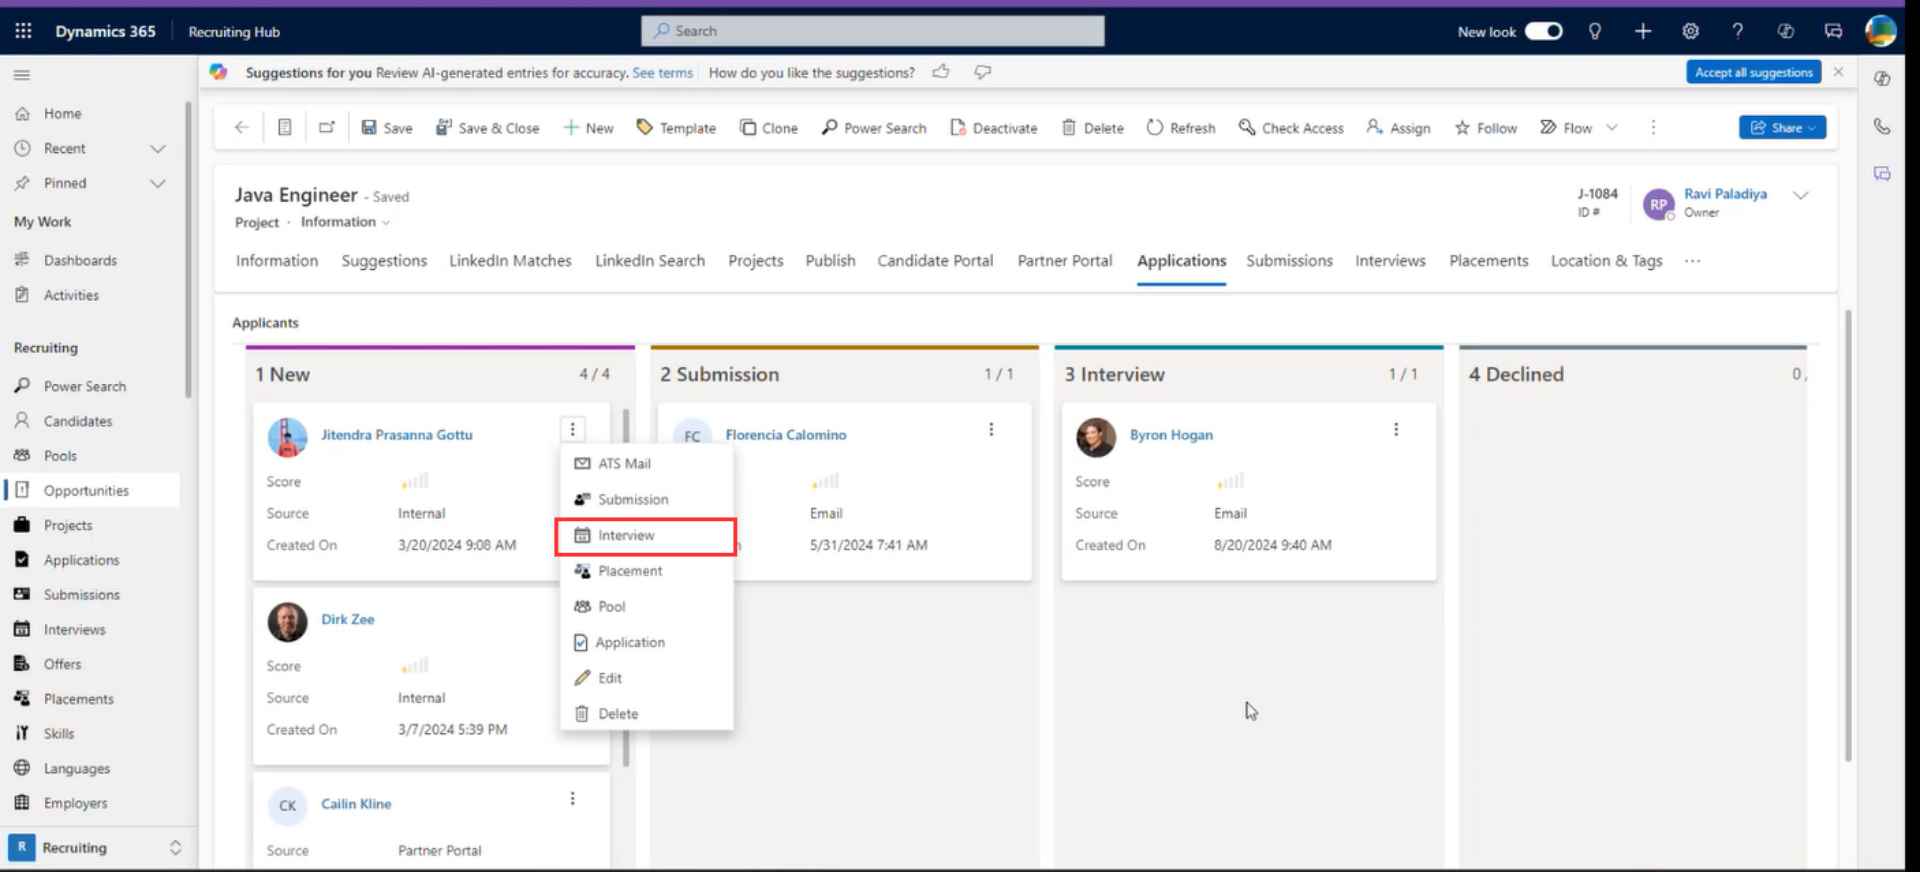
Task: Expand the Flow dropdown arrow
Action: [x=1611, y=127]
